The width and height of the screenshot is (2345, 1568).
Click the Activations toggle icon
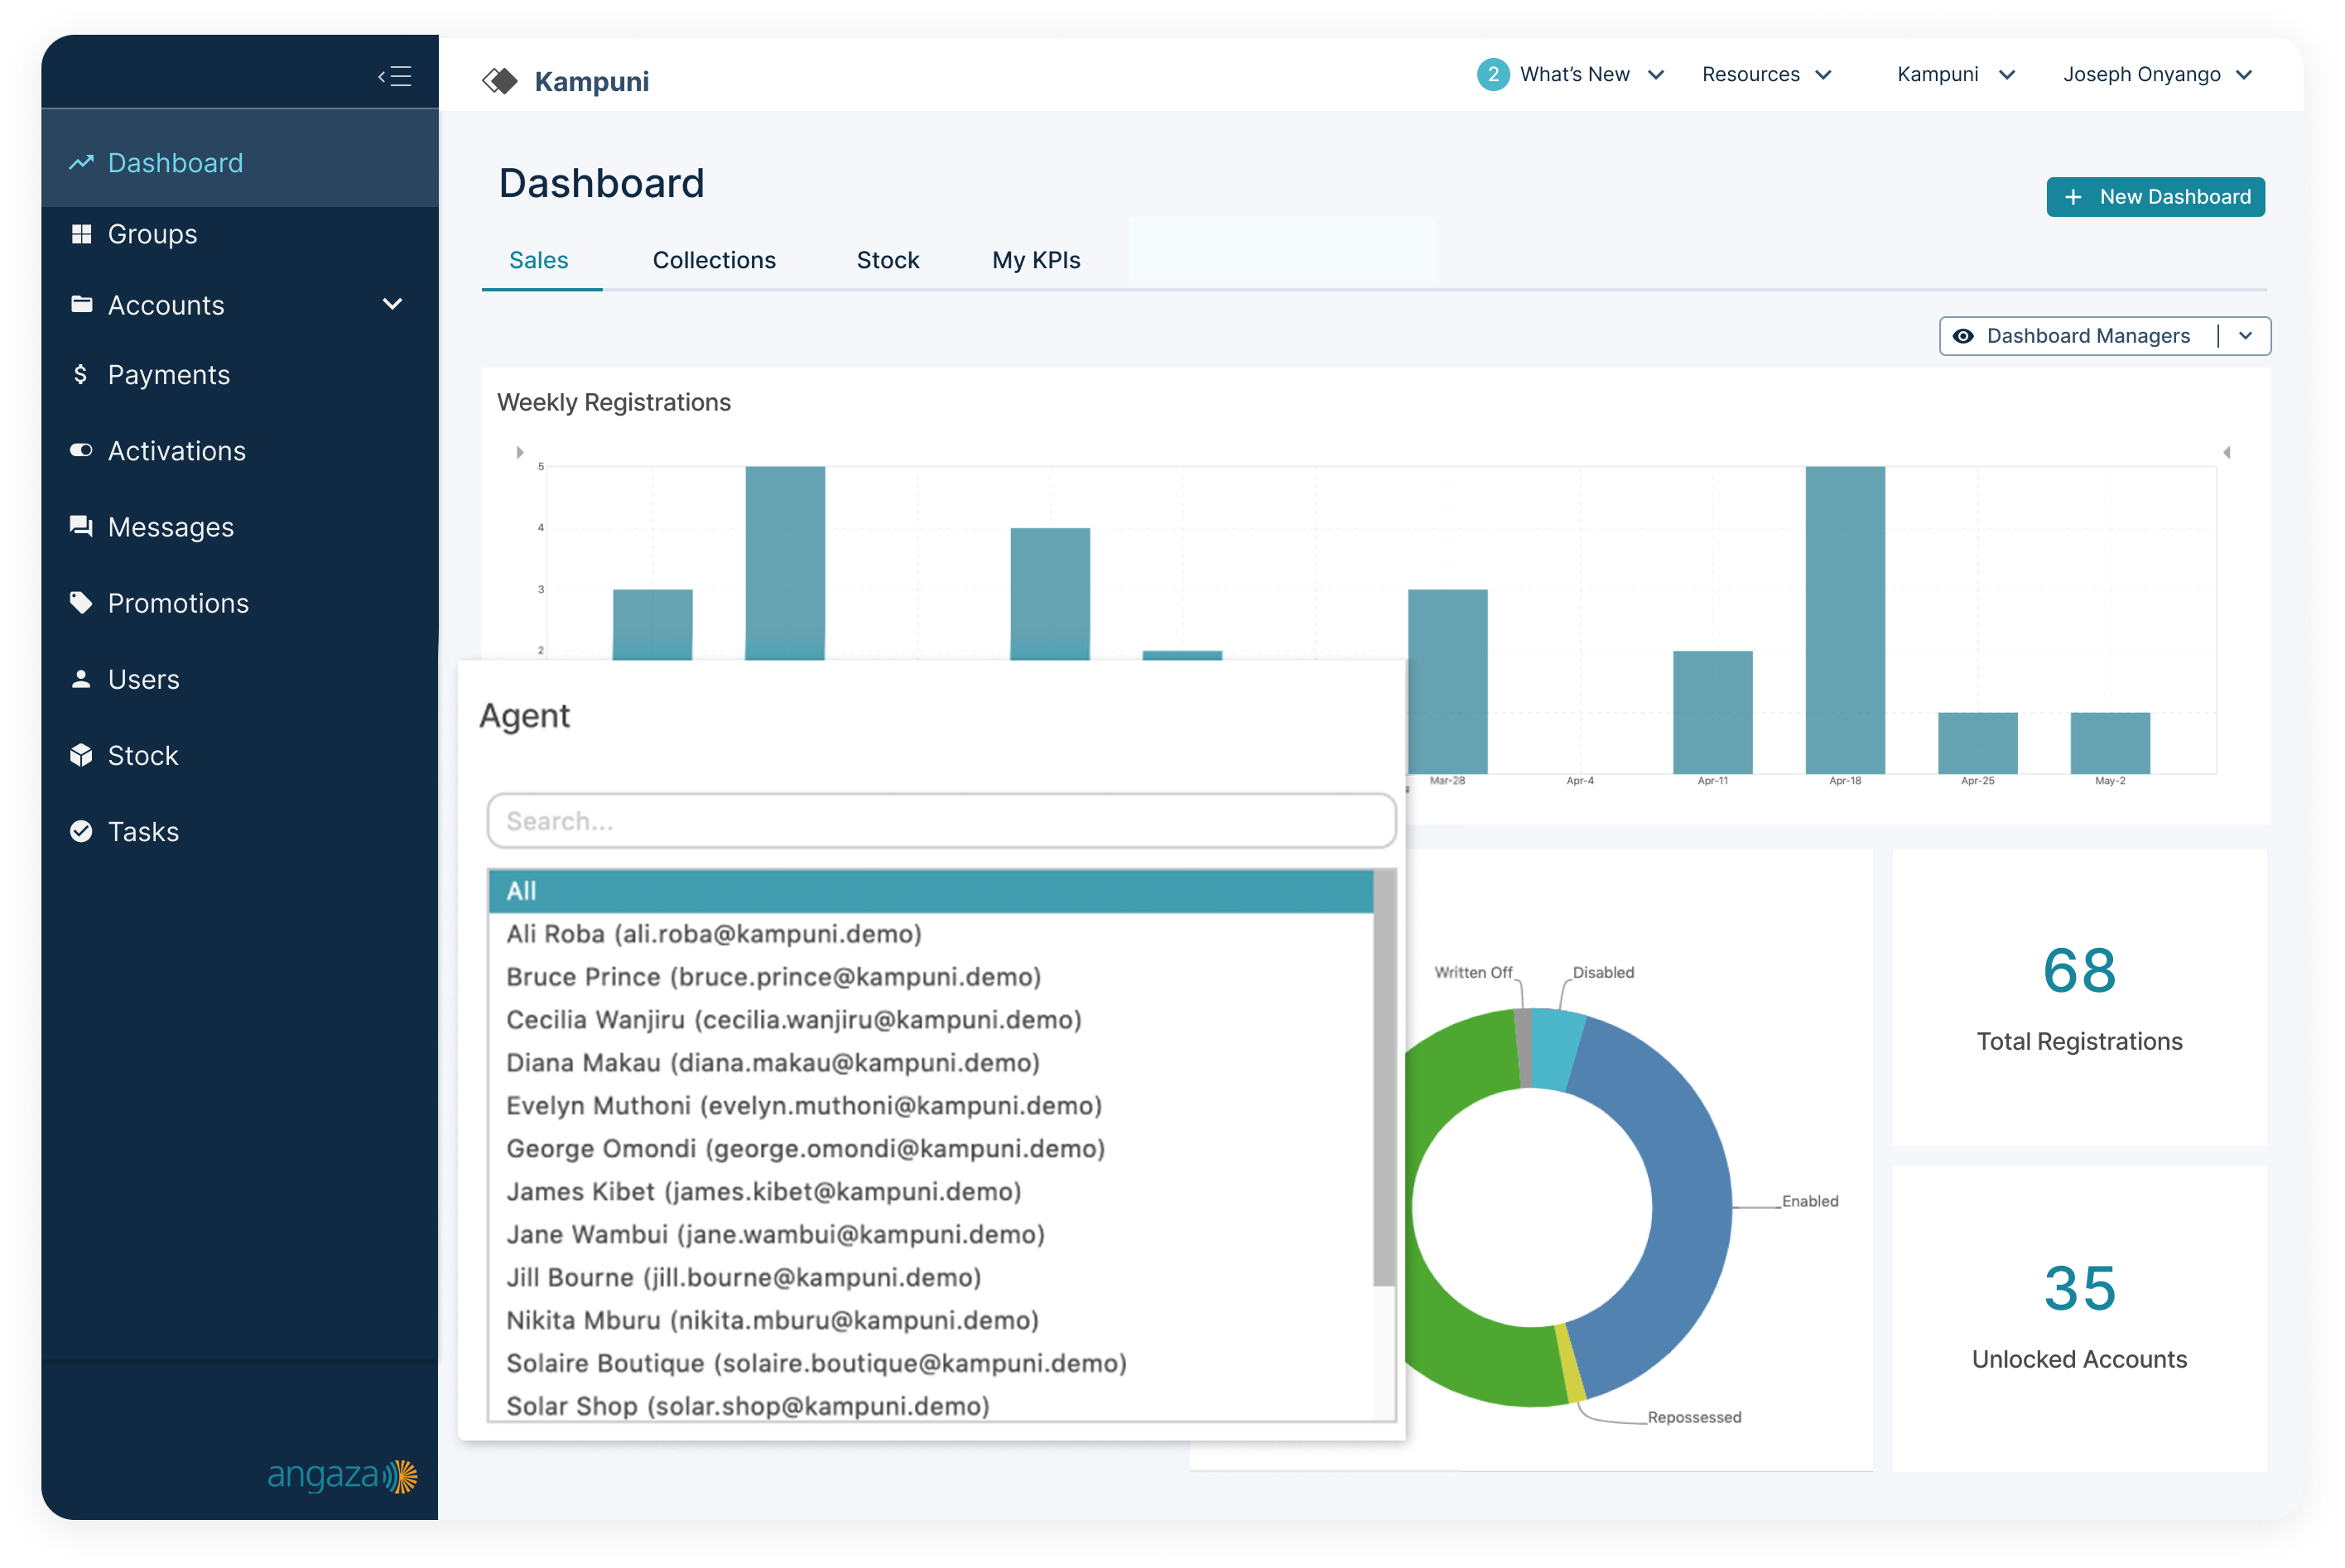(x=82, y=450)
